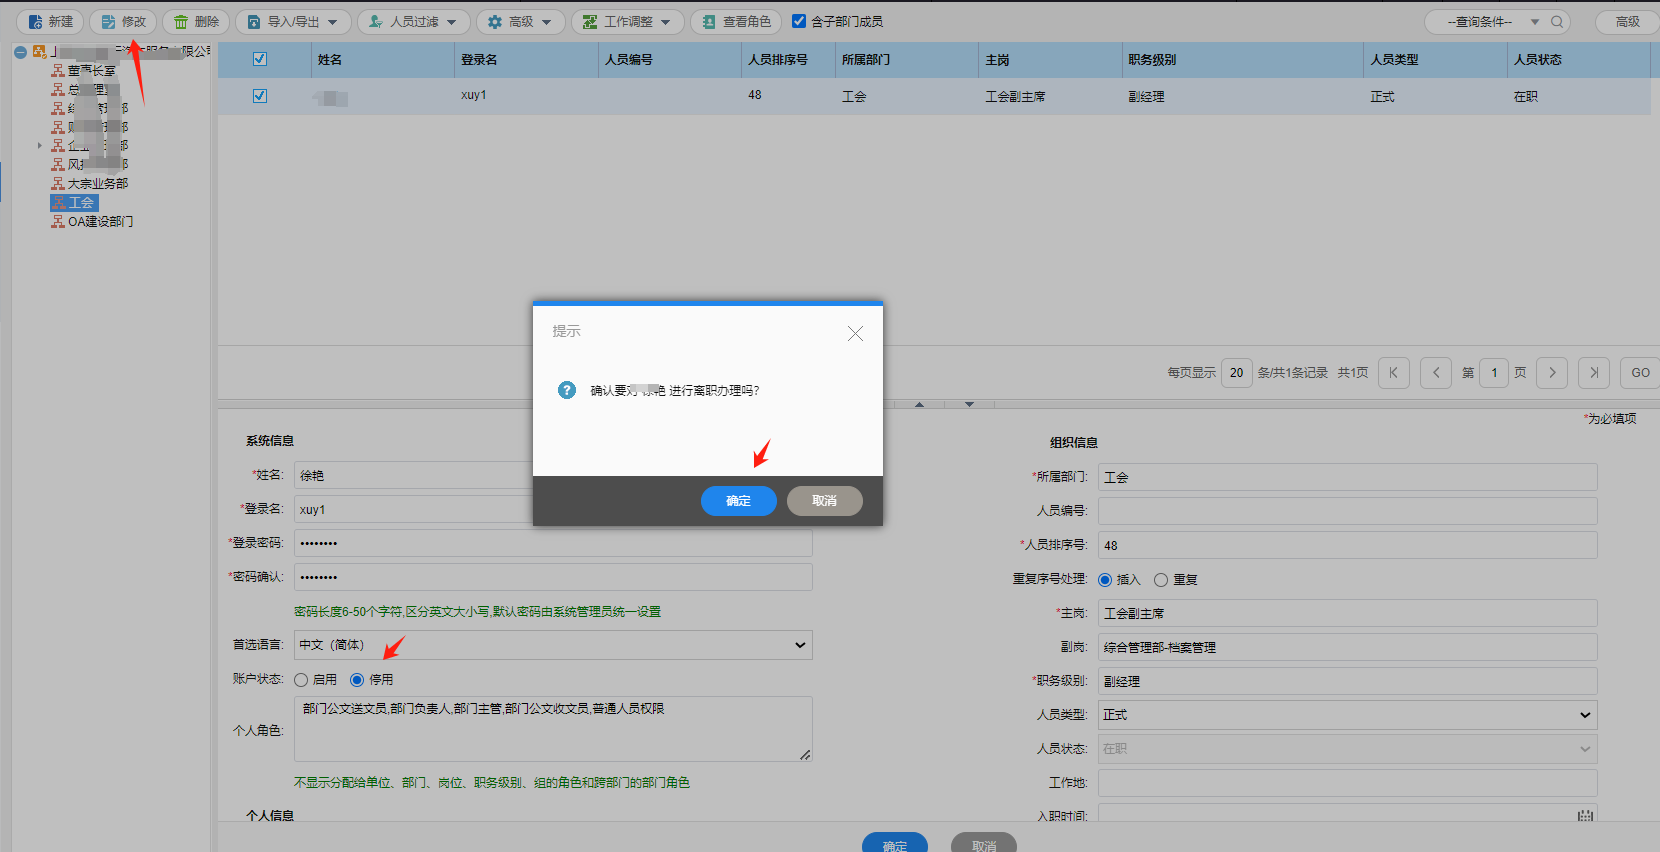1660x852 pixels.
Task: Click the 查看角色 (View Roles) icon
Action: [x=709, y=22]
